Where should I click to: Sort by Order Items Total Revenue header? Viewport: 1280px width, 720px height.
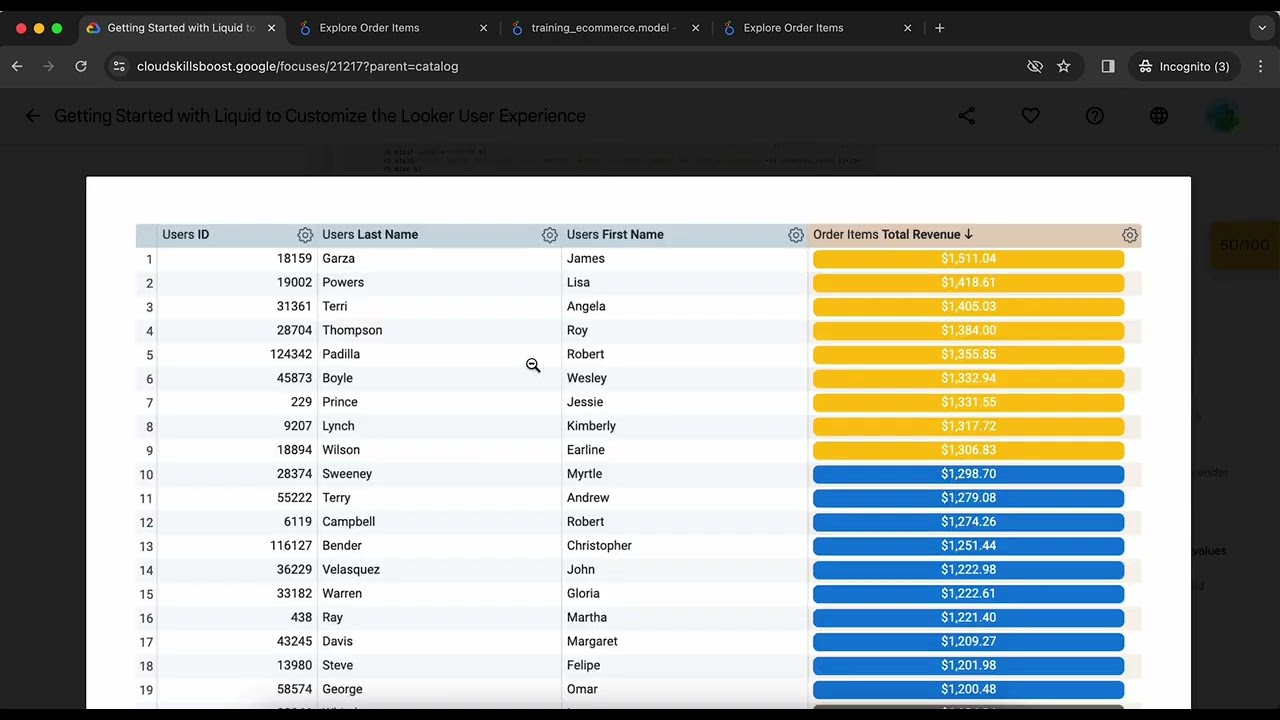(893, 235)
